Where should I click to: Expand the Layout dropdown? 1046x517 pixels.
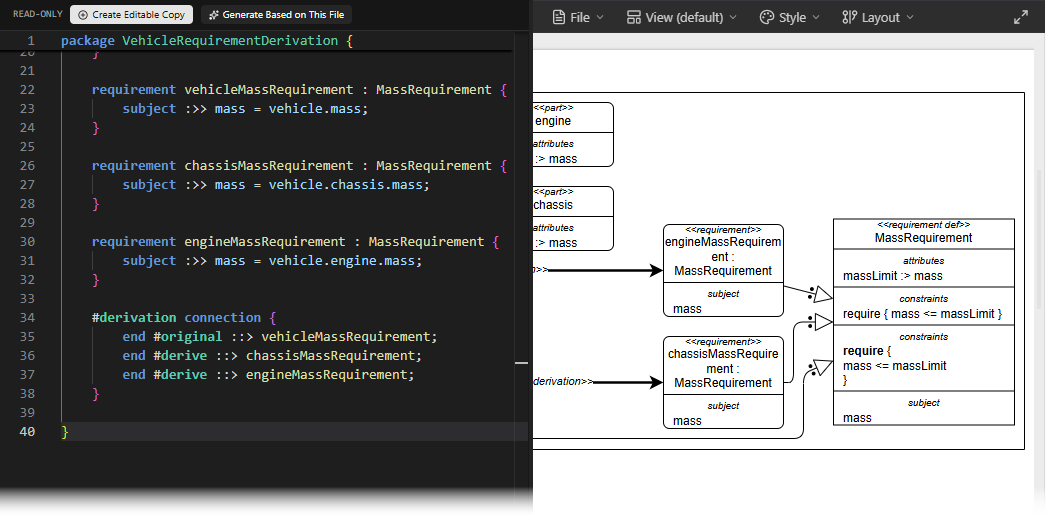pos(879,17)
